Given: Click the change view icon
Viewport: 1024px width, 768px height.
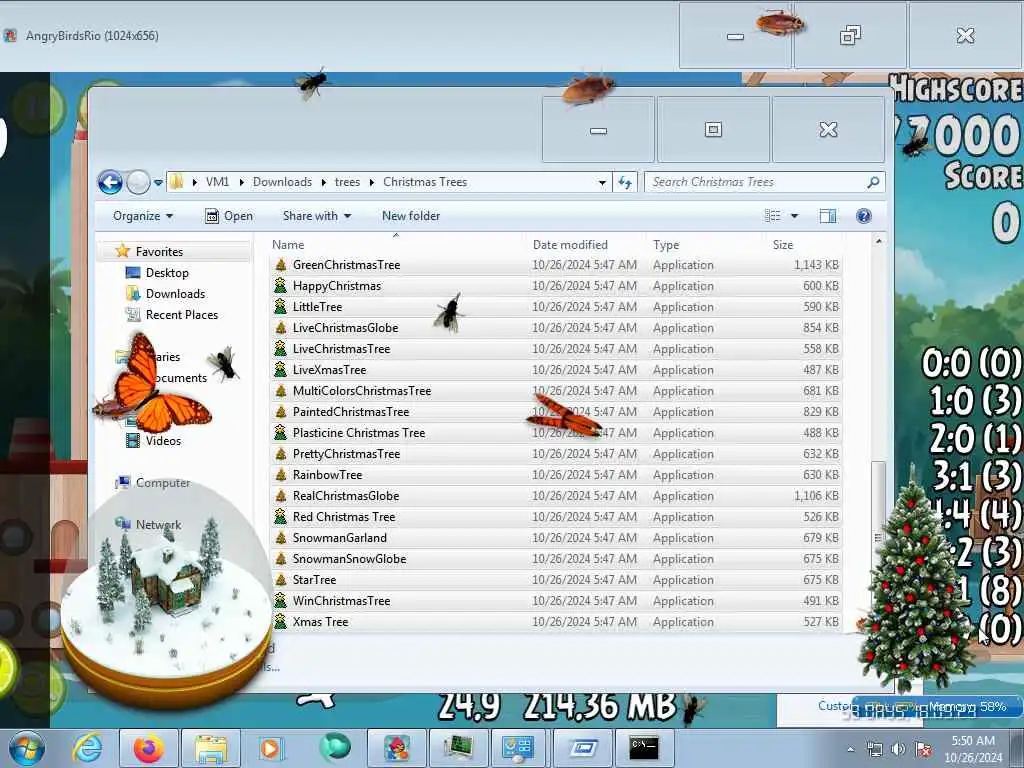Looking at the screenshot, I should (773, 216).
